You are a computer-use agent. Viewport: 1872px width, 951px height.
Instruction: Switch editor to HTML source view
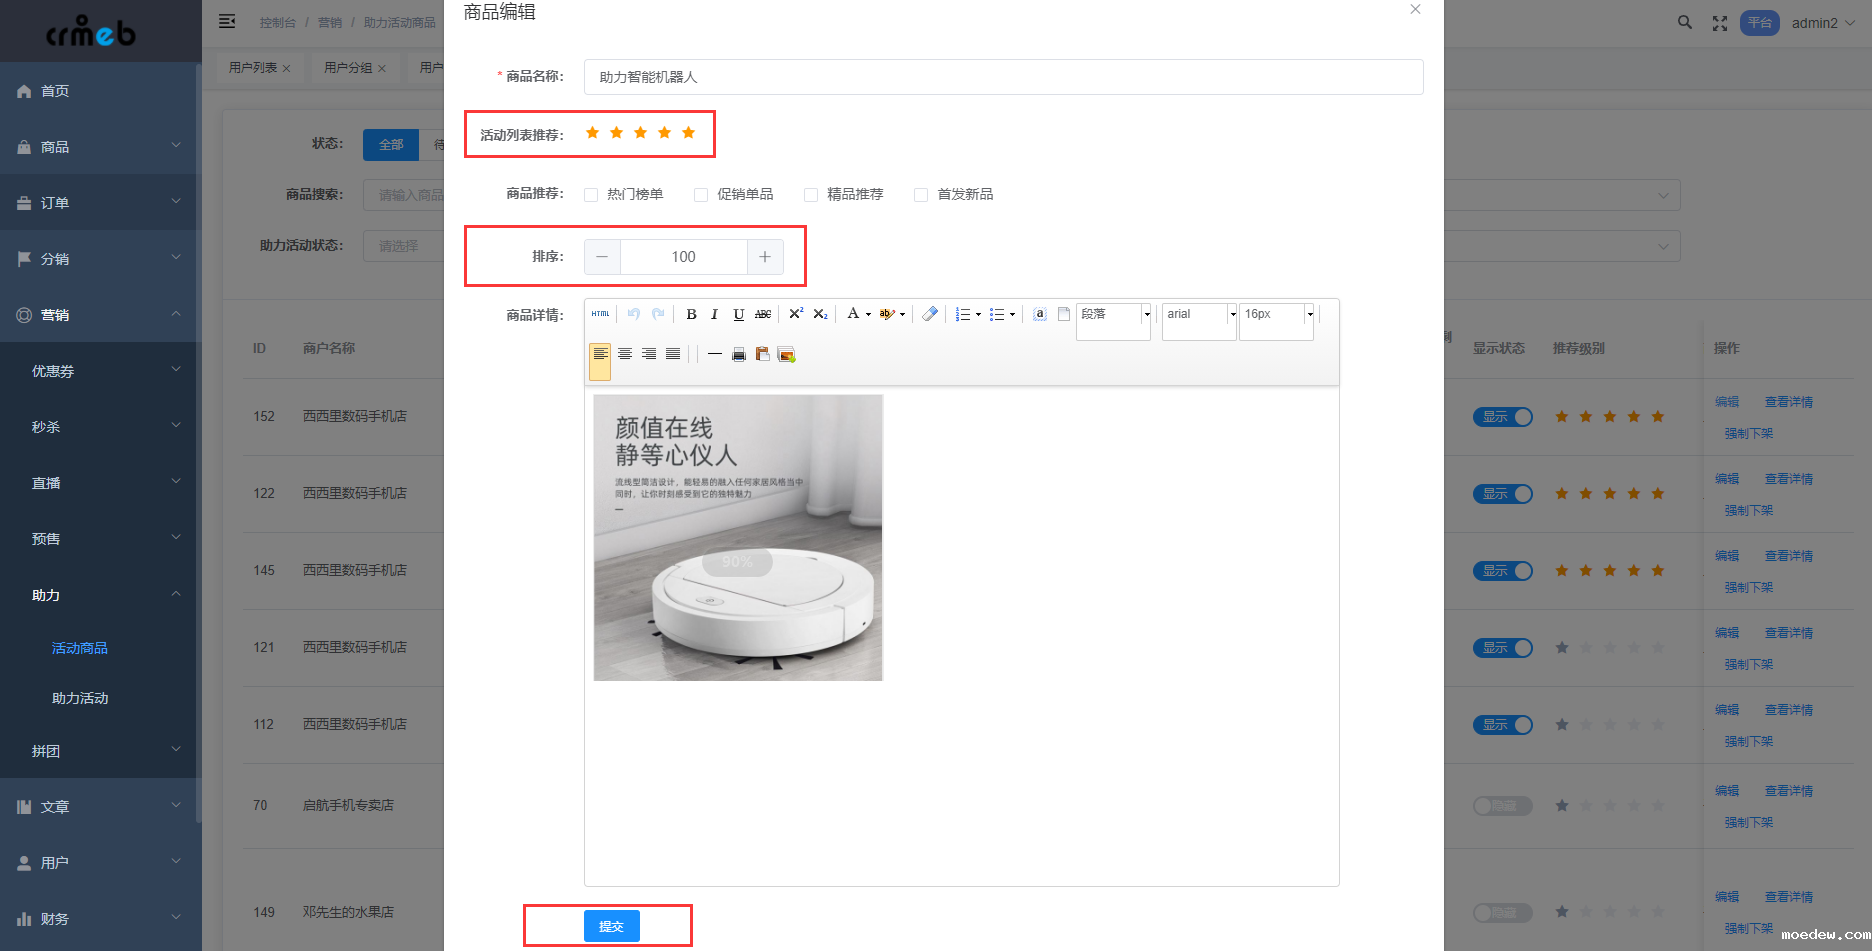600,314
